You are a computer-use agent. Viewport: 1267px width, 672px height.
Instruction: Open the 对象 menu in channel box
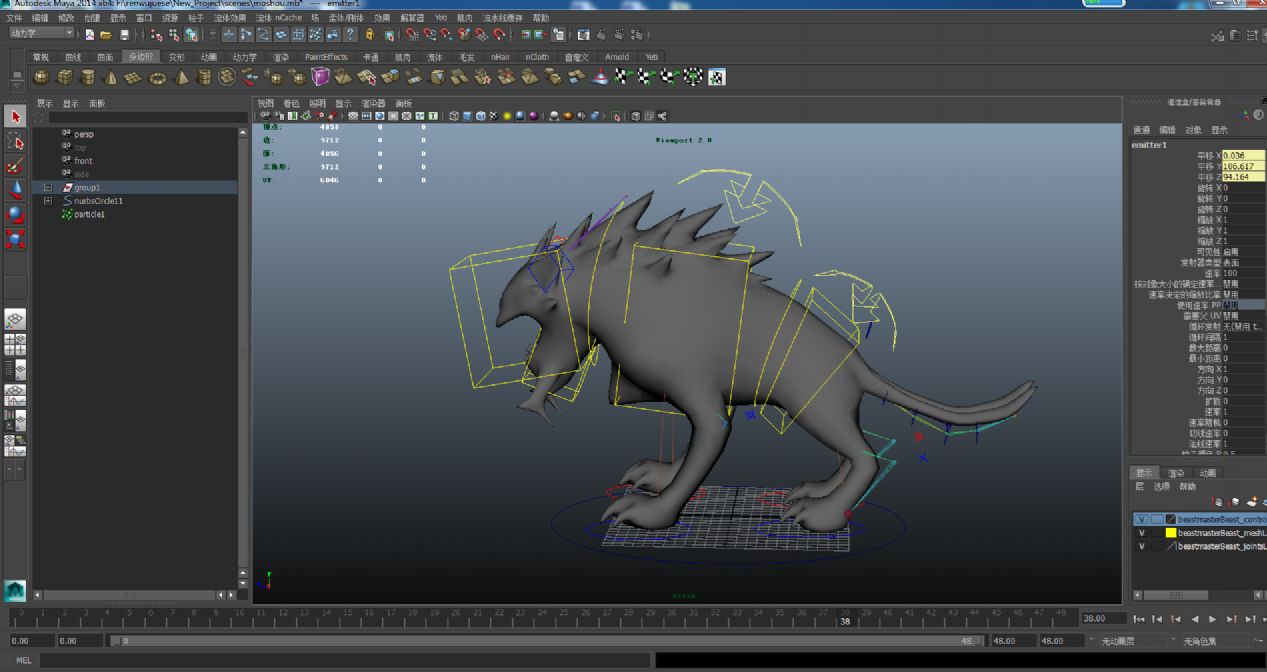pos(1194,130)
